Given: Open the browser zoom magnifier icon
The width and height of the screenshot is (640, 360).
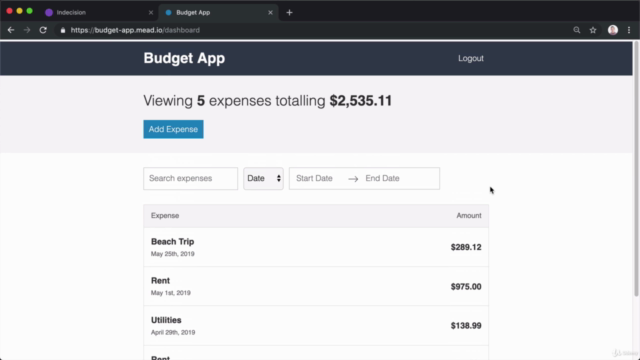Looking at the screenshot, I should 576,30.
